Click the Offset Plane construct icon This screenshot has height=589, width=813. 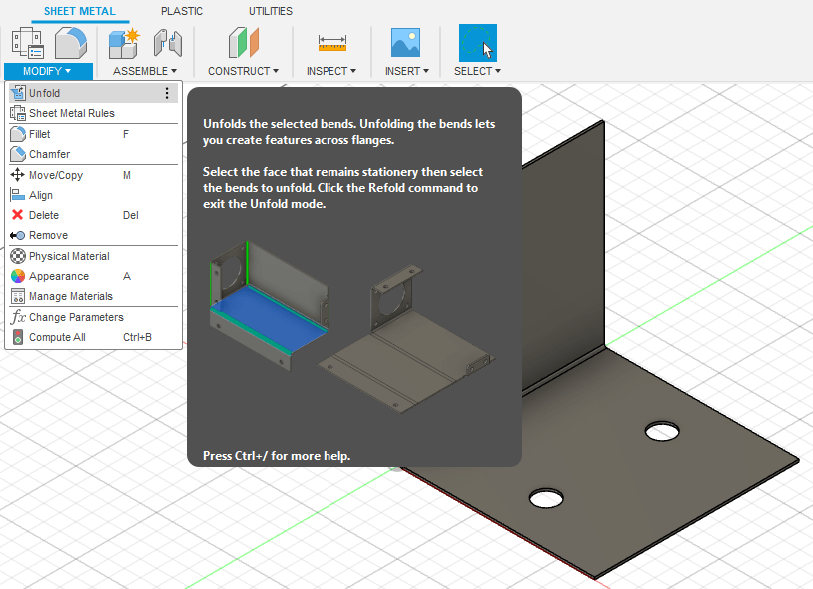pos(243,43)
